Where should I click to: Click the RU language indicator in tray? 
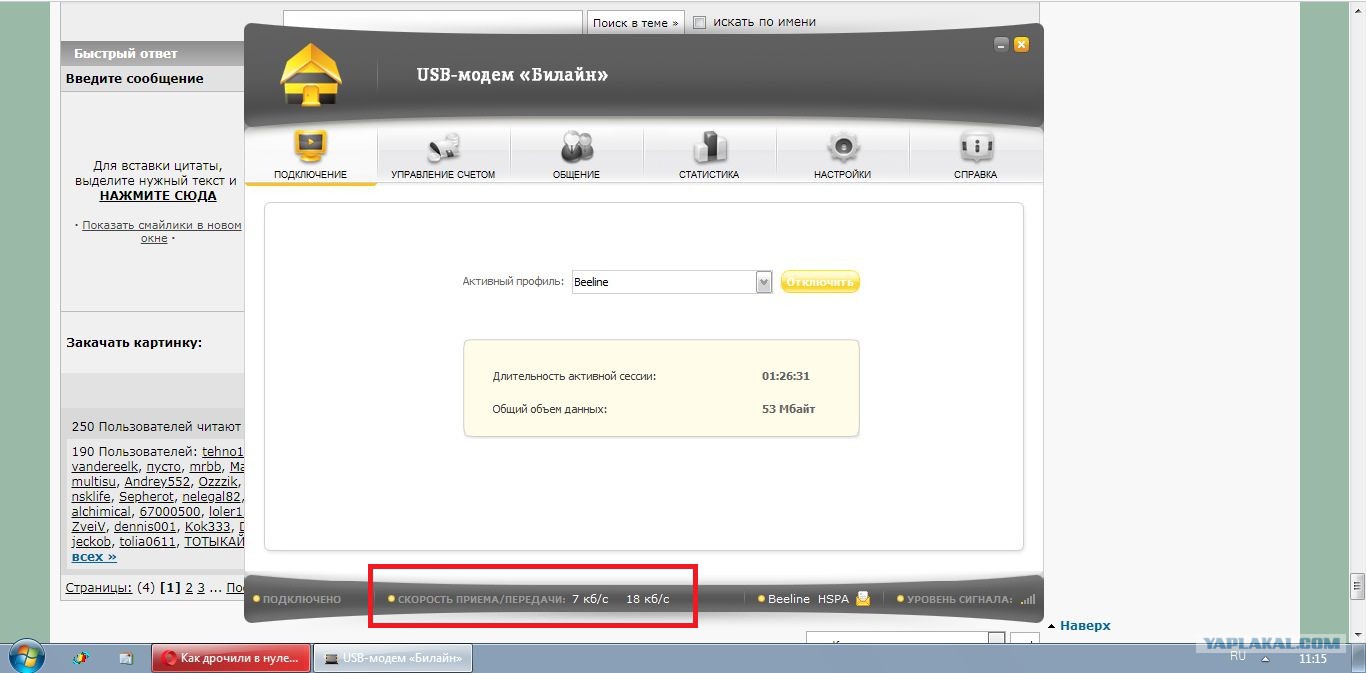coord(1238,656)
